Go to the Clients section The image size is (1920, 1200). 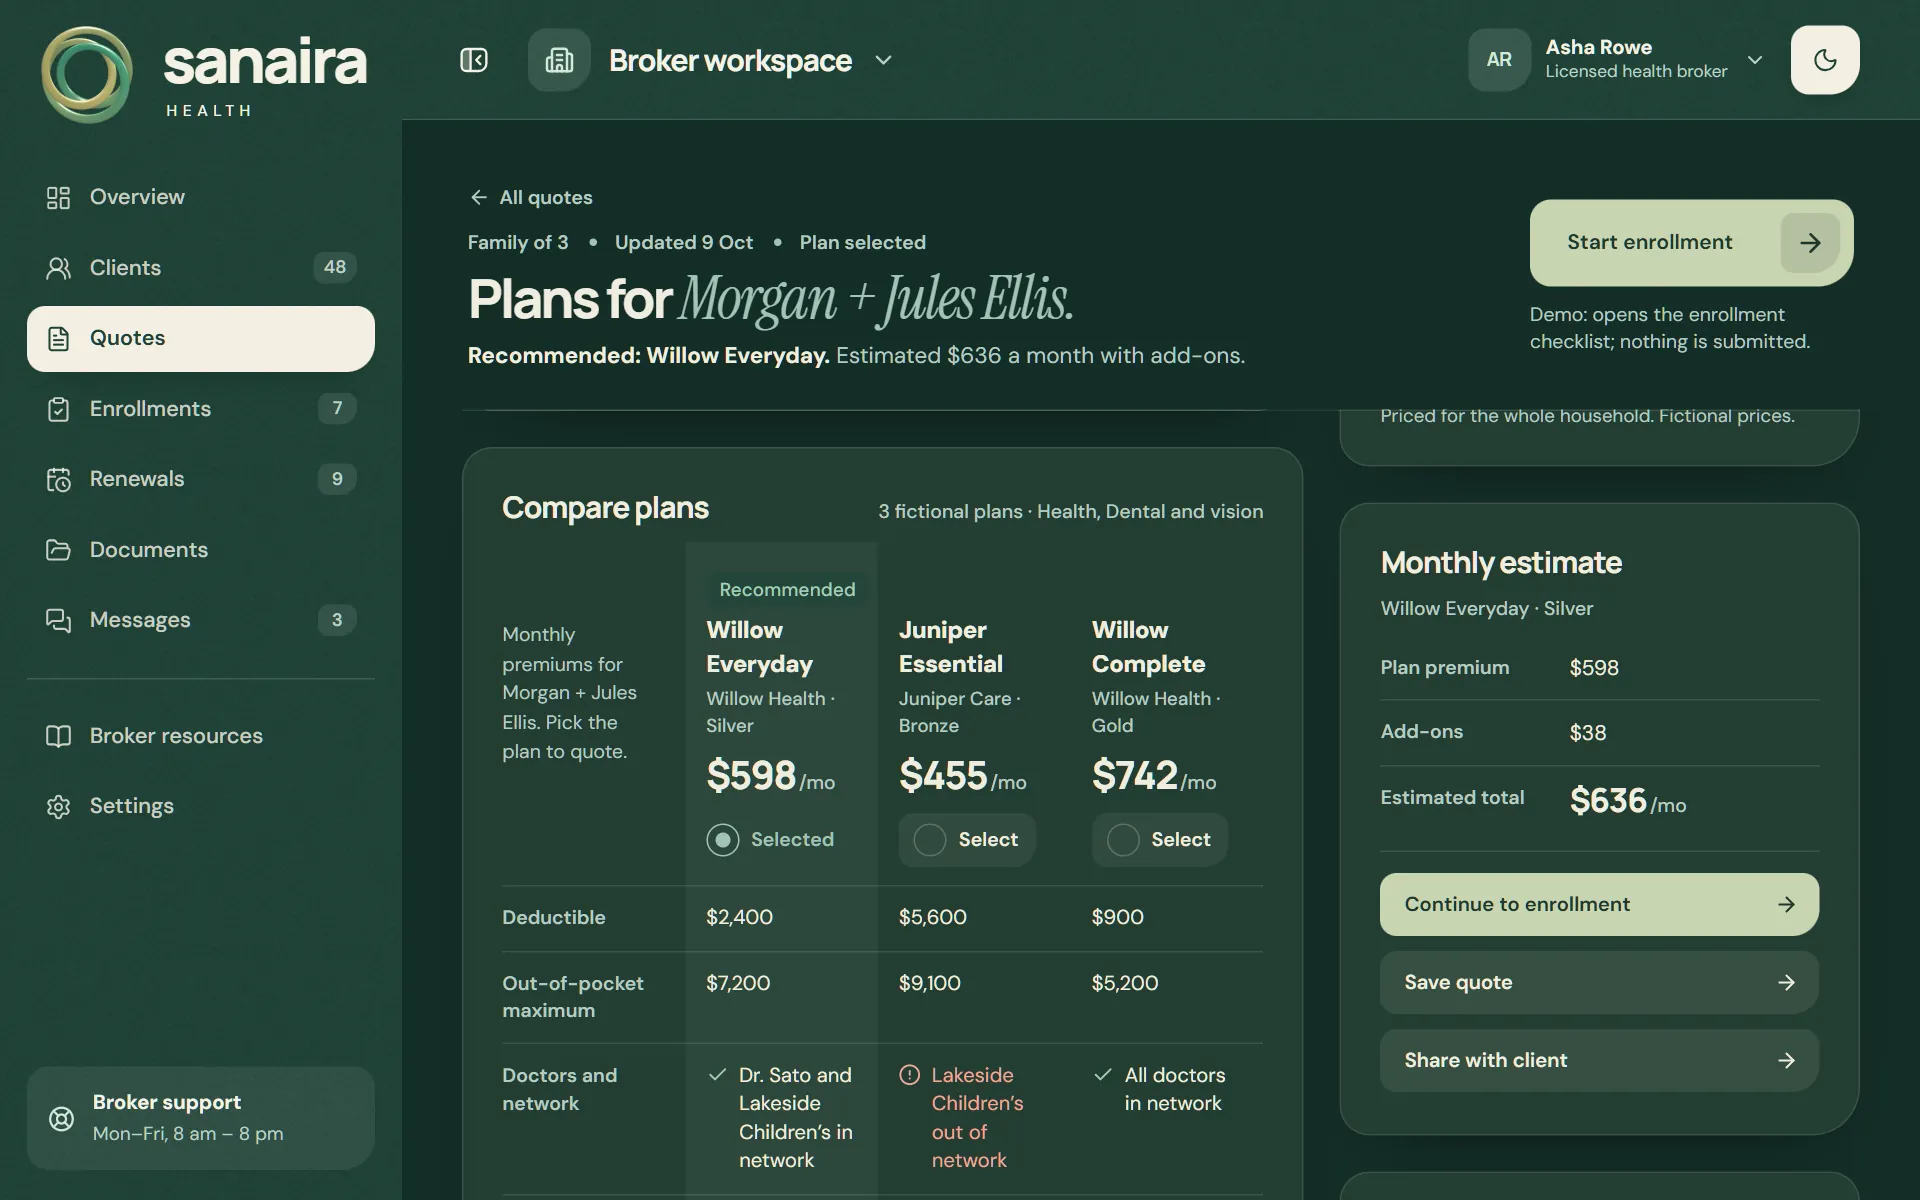point(201,268)
